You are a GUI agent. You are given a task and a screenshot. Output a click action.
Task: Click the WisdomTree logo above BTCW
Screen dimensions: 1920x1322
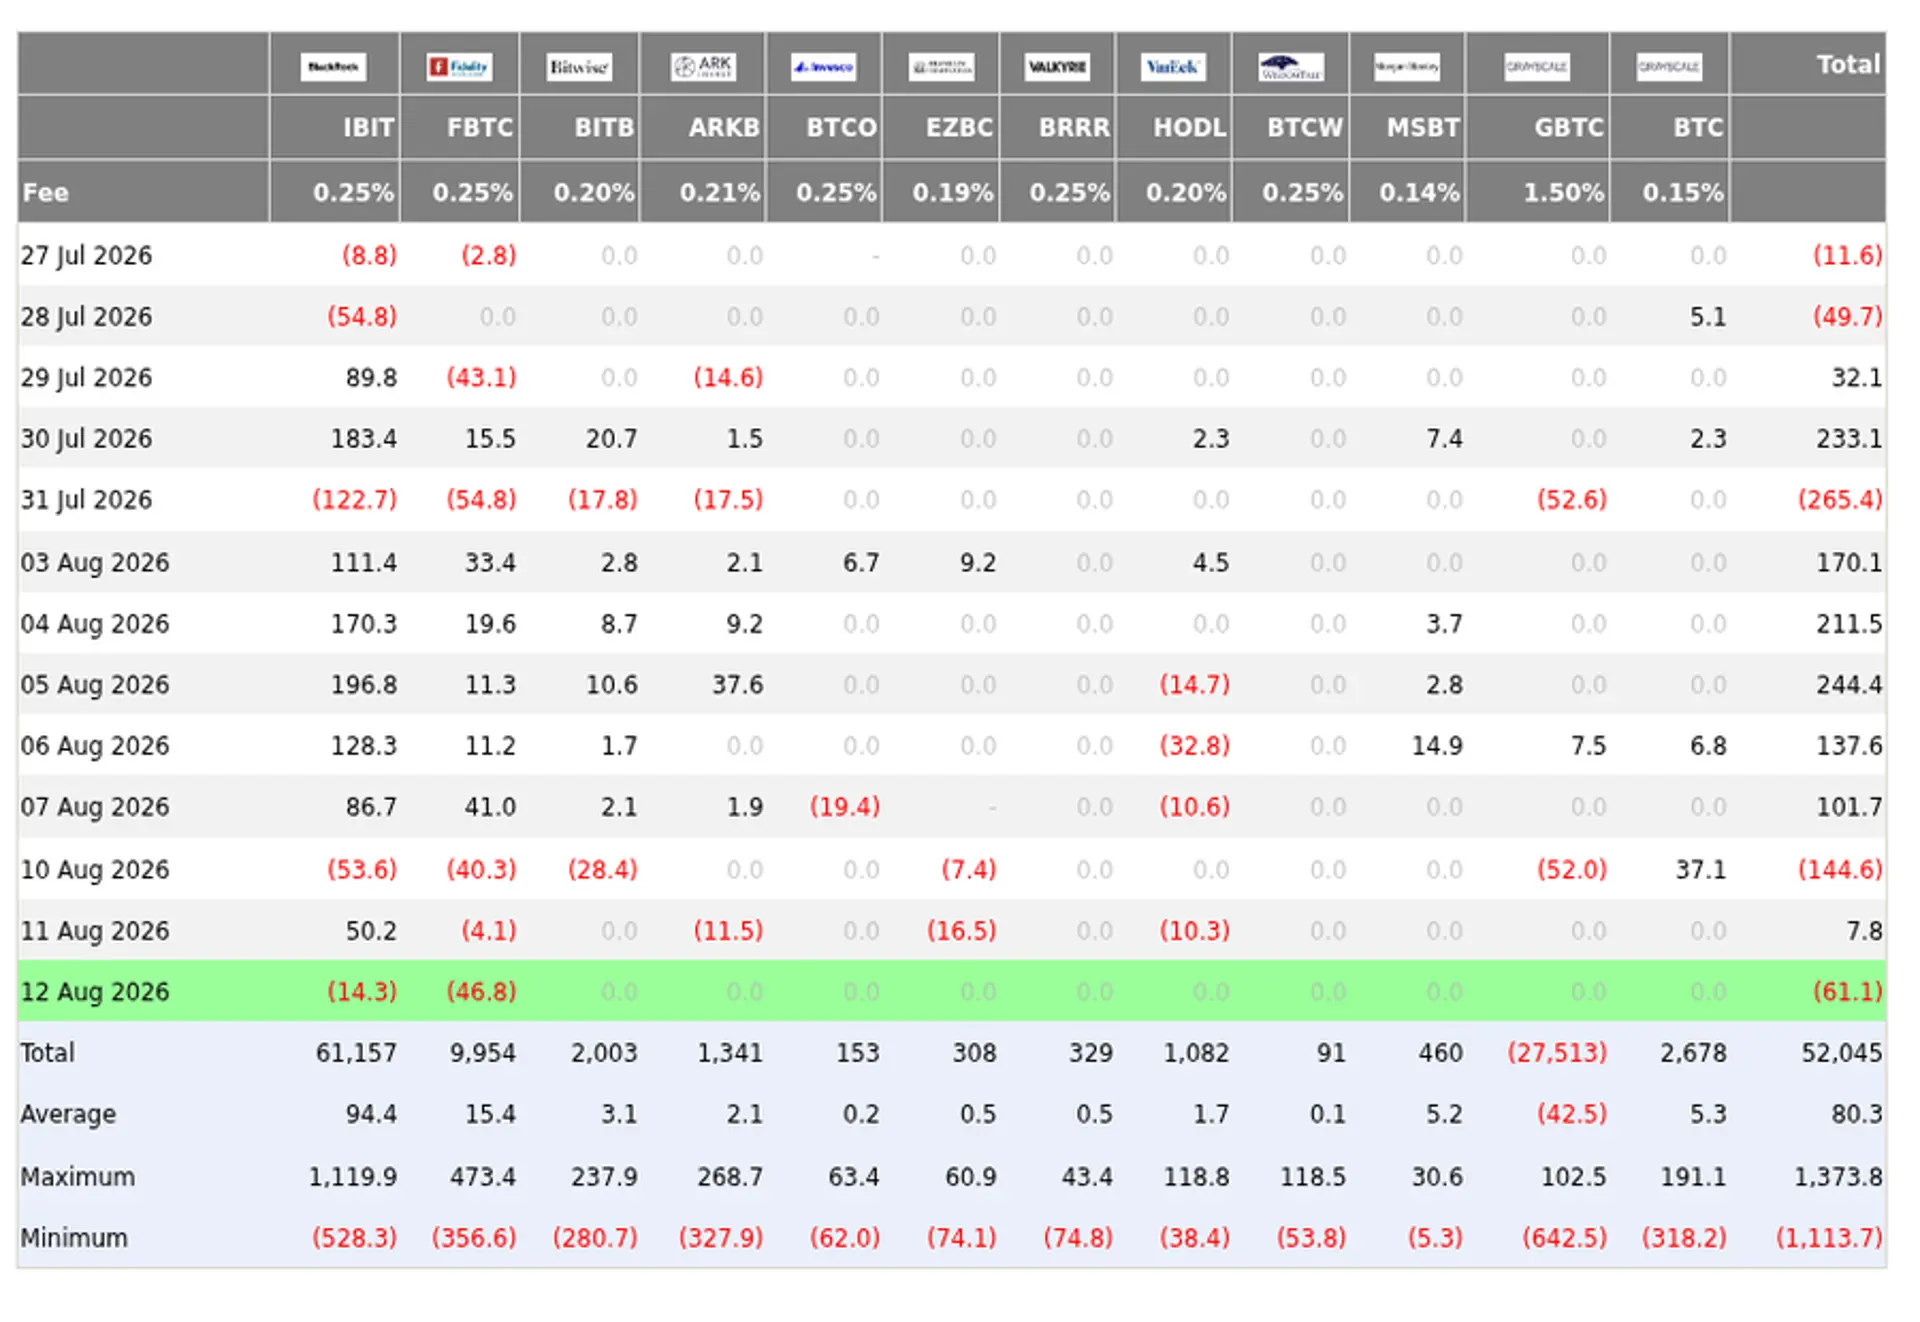click(x=1291, y=67)
